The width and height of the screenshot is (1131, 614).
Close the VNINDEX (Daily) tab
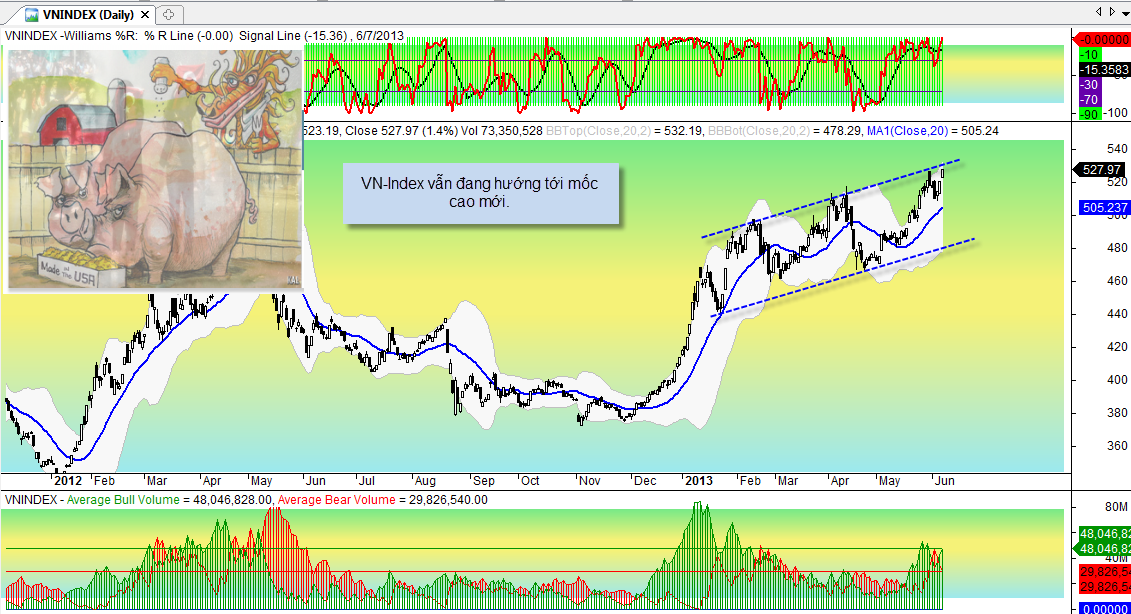[144, 14]
